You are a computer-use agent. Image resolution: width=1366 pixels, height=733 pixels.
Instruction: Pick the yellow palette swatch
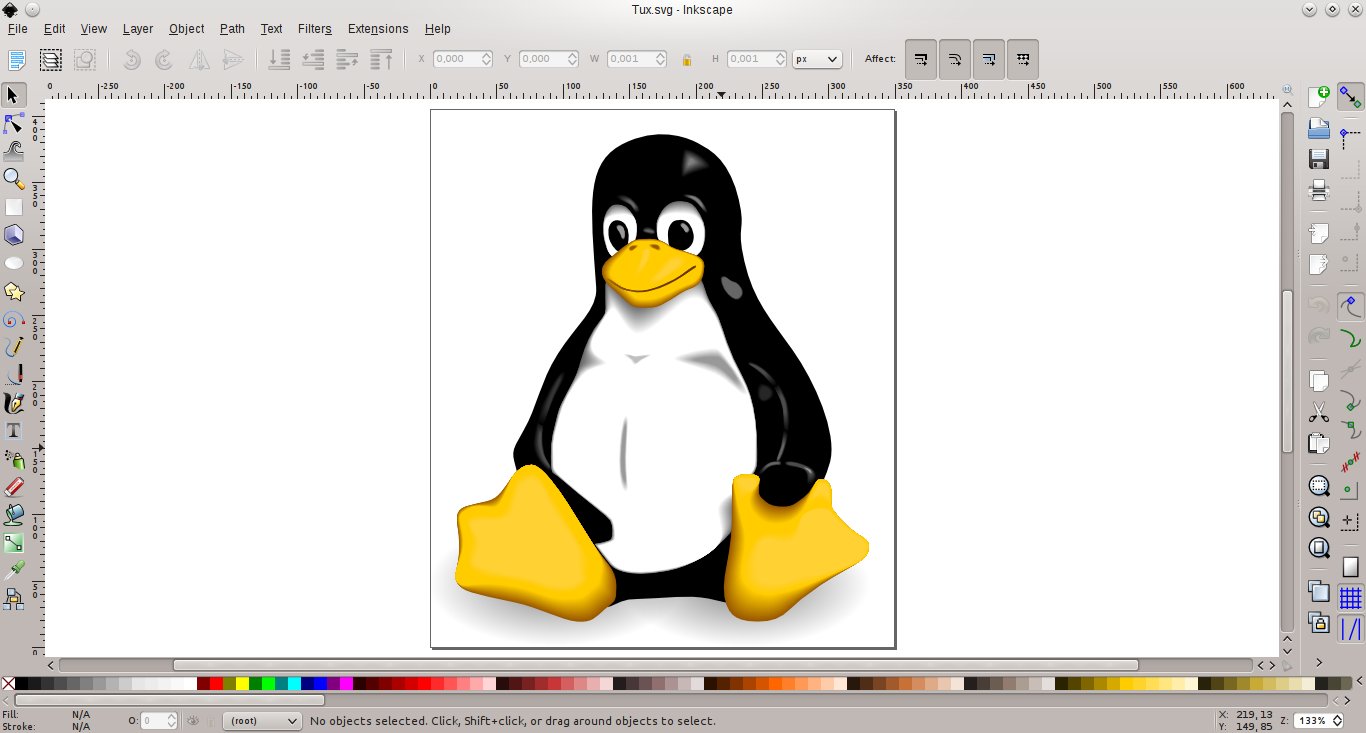pos(242,684)
